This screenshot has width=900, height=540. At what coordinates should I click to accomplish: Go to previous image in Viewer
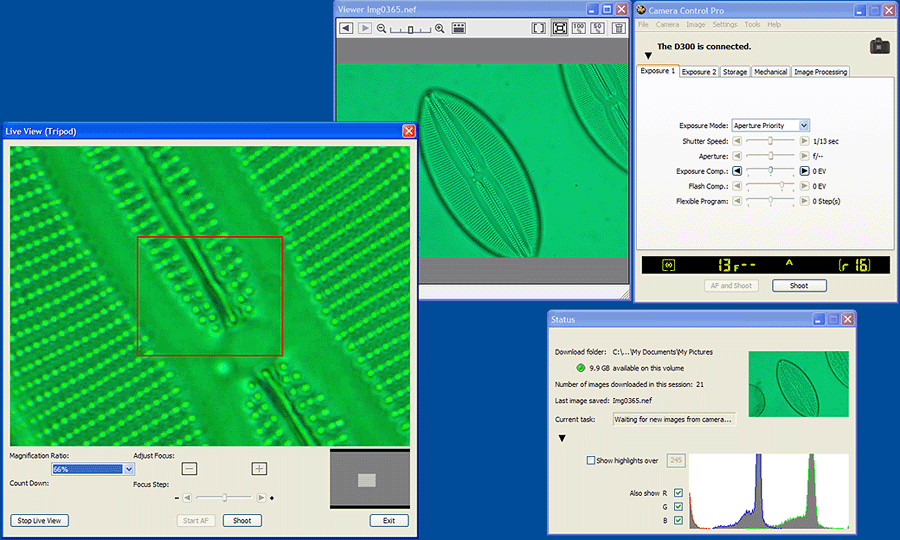[x=346, y=28]
